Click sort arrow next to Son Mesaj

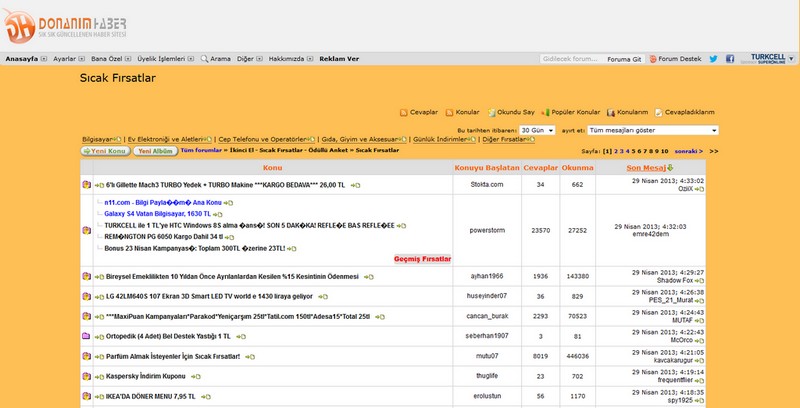[x=670, y=168]
